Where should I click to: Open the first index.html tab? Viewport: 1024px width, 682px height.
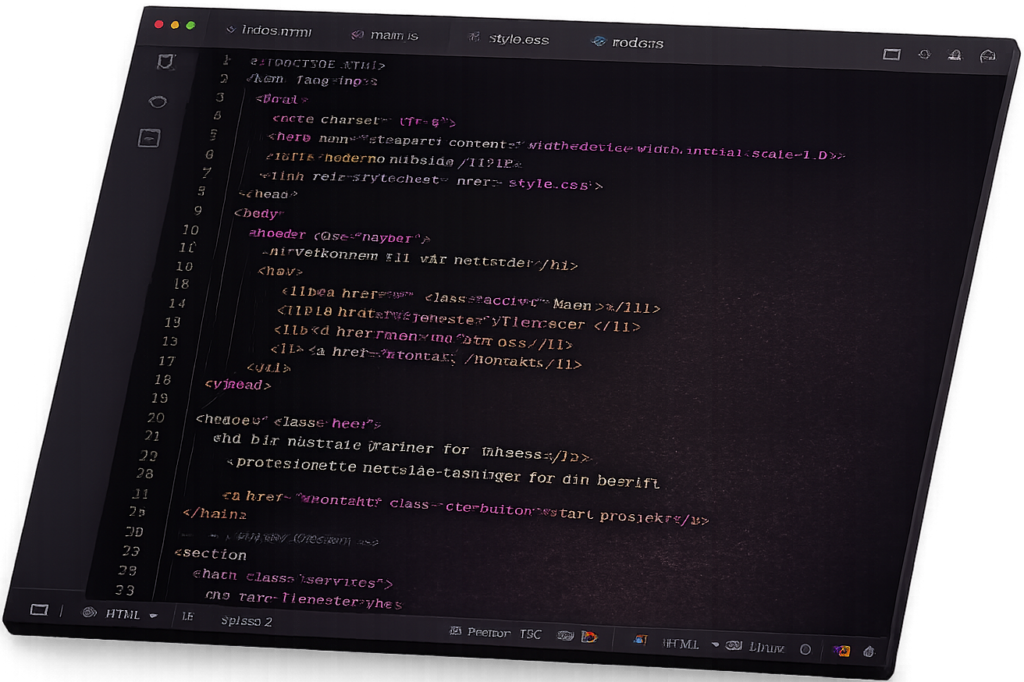click(x=273, y=31)
